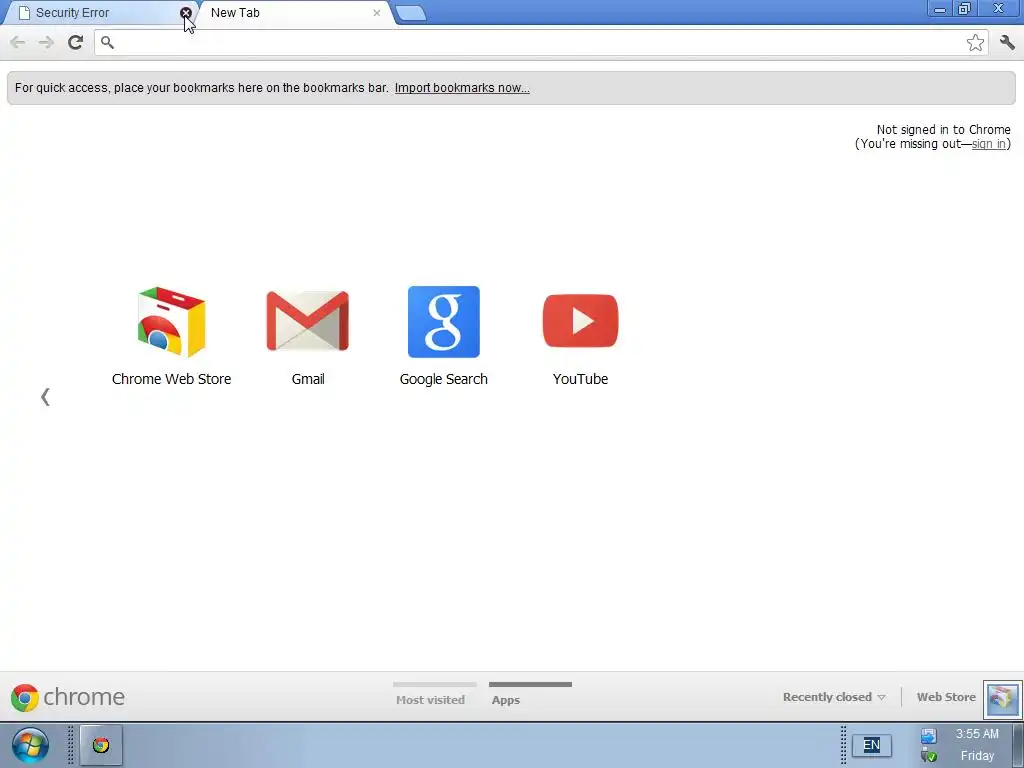Screen dimensions: 1024x768
Task: Click the Back navigation arrow
Action: click(18, 42)
